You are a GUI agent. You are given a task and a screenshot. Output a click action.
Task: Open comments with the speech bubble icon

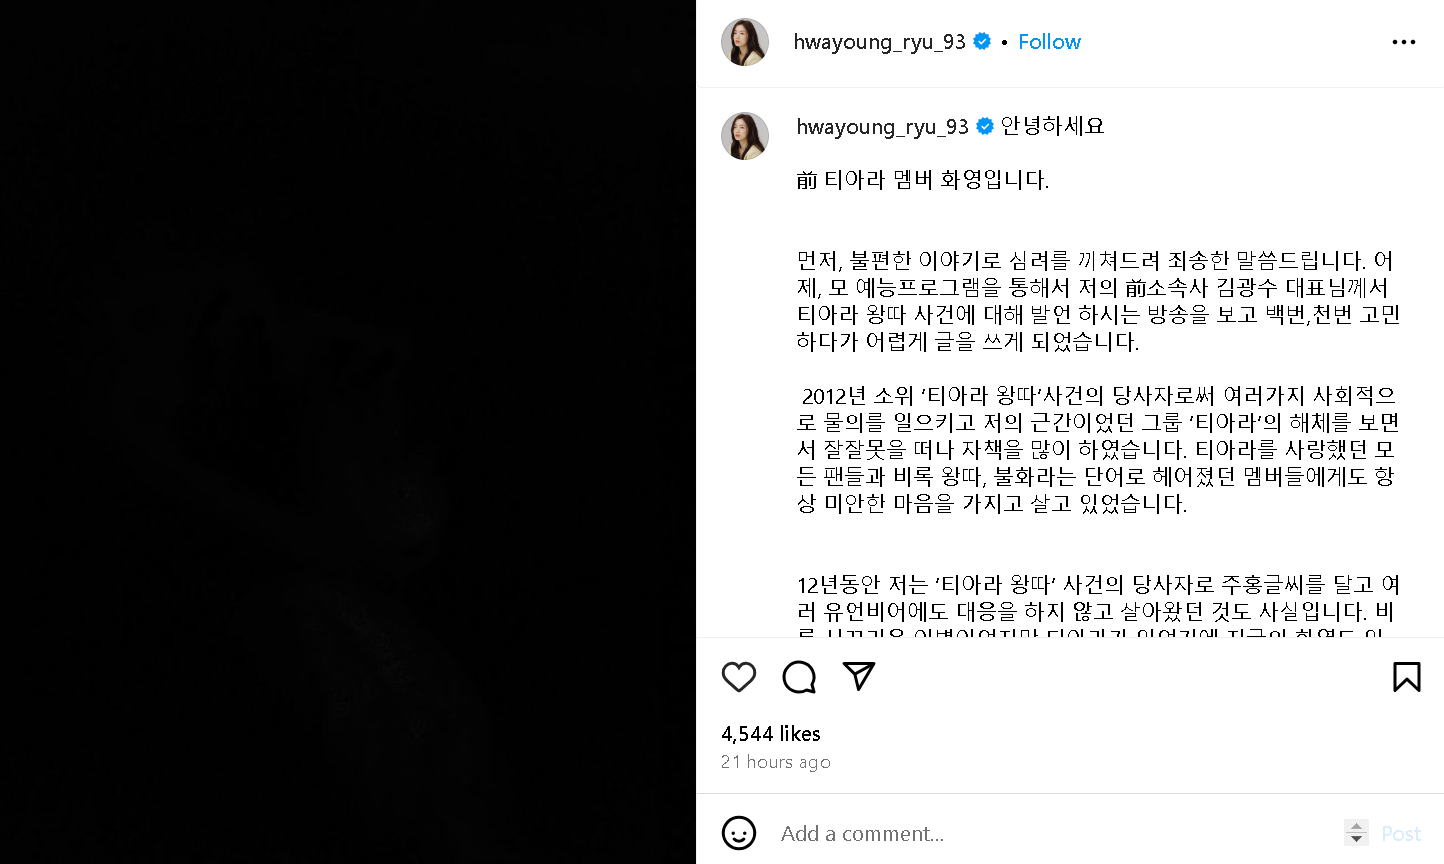[x=799, y=677]
